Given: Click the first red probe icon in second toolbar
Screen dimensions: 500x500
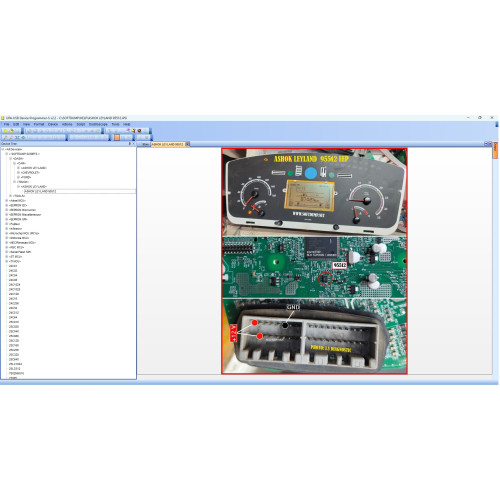Looking at the screenshot, I should (5, 137).
